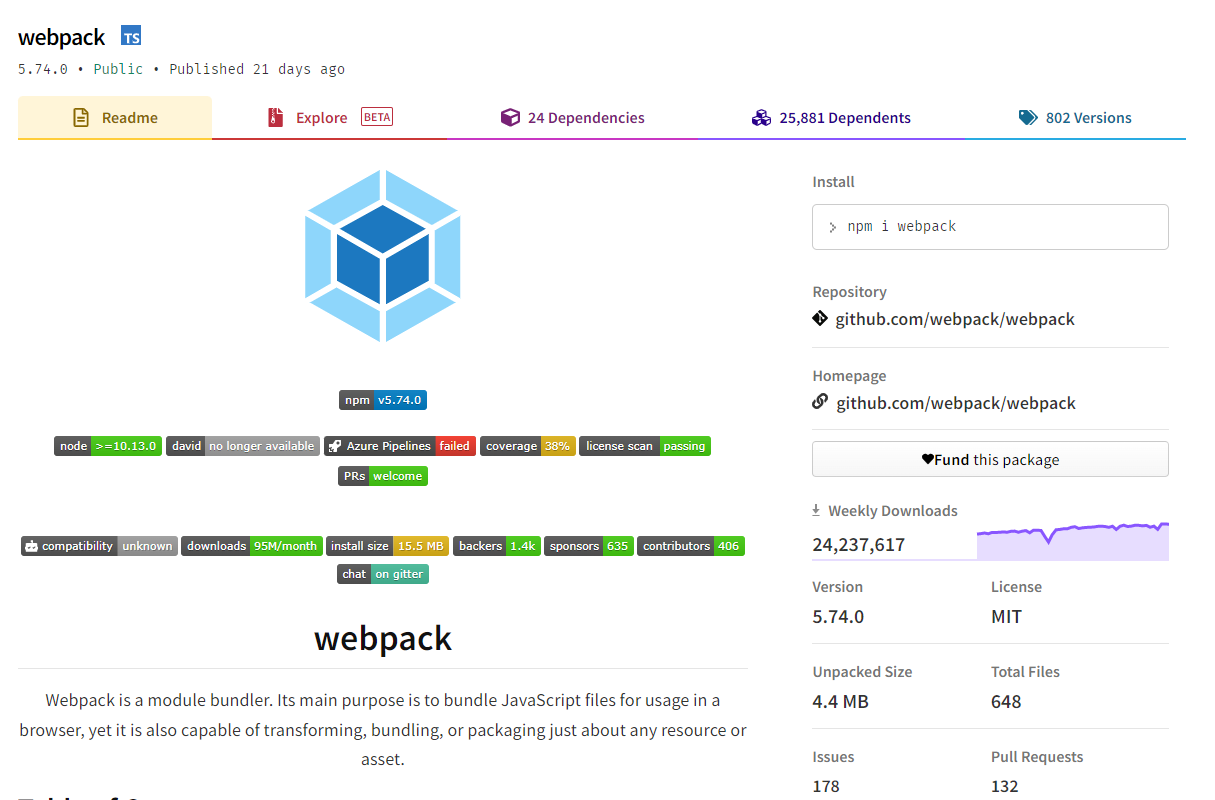This screenshot has height=800, width=1215.
Task: Click the license scan passing badge
Action: (645, 446)
